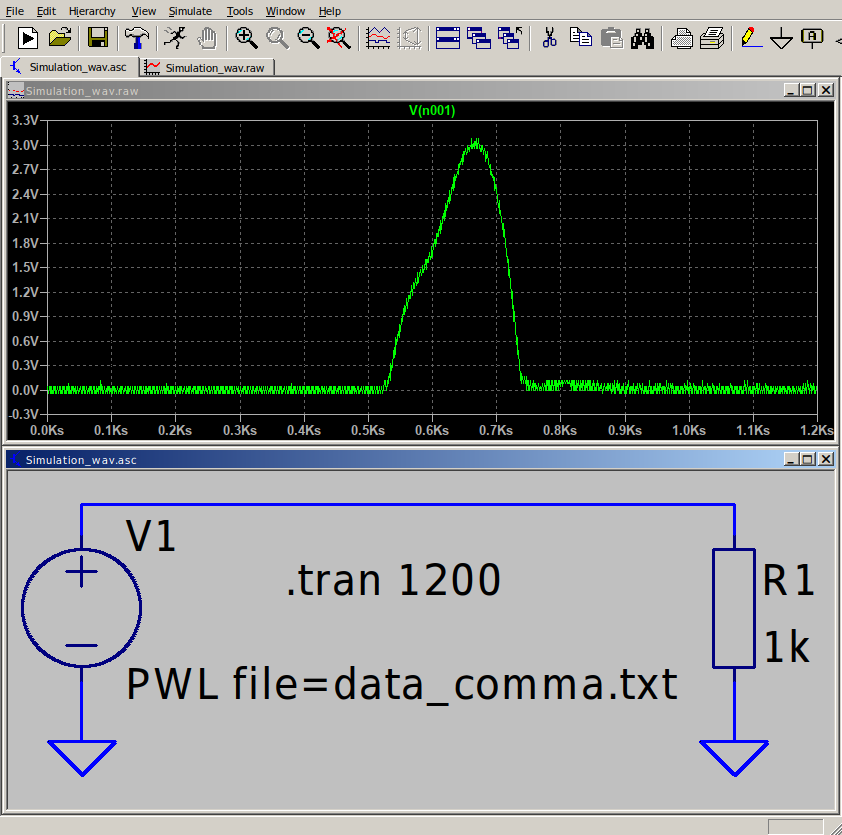This screenshot has height=835, width=842.
Task: Start a new schematic from the toolbar
Action: pos(27,38)
